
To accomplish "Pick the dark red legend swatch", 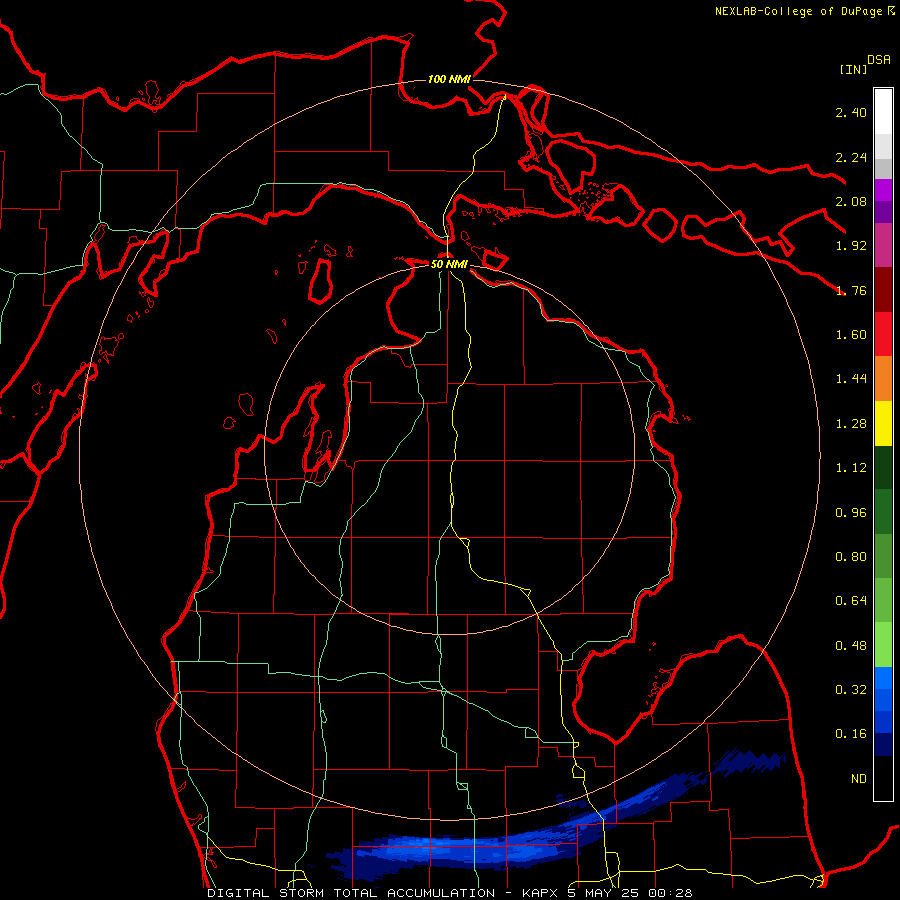I will tap(883, 290).
